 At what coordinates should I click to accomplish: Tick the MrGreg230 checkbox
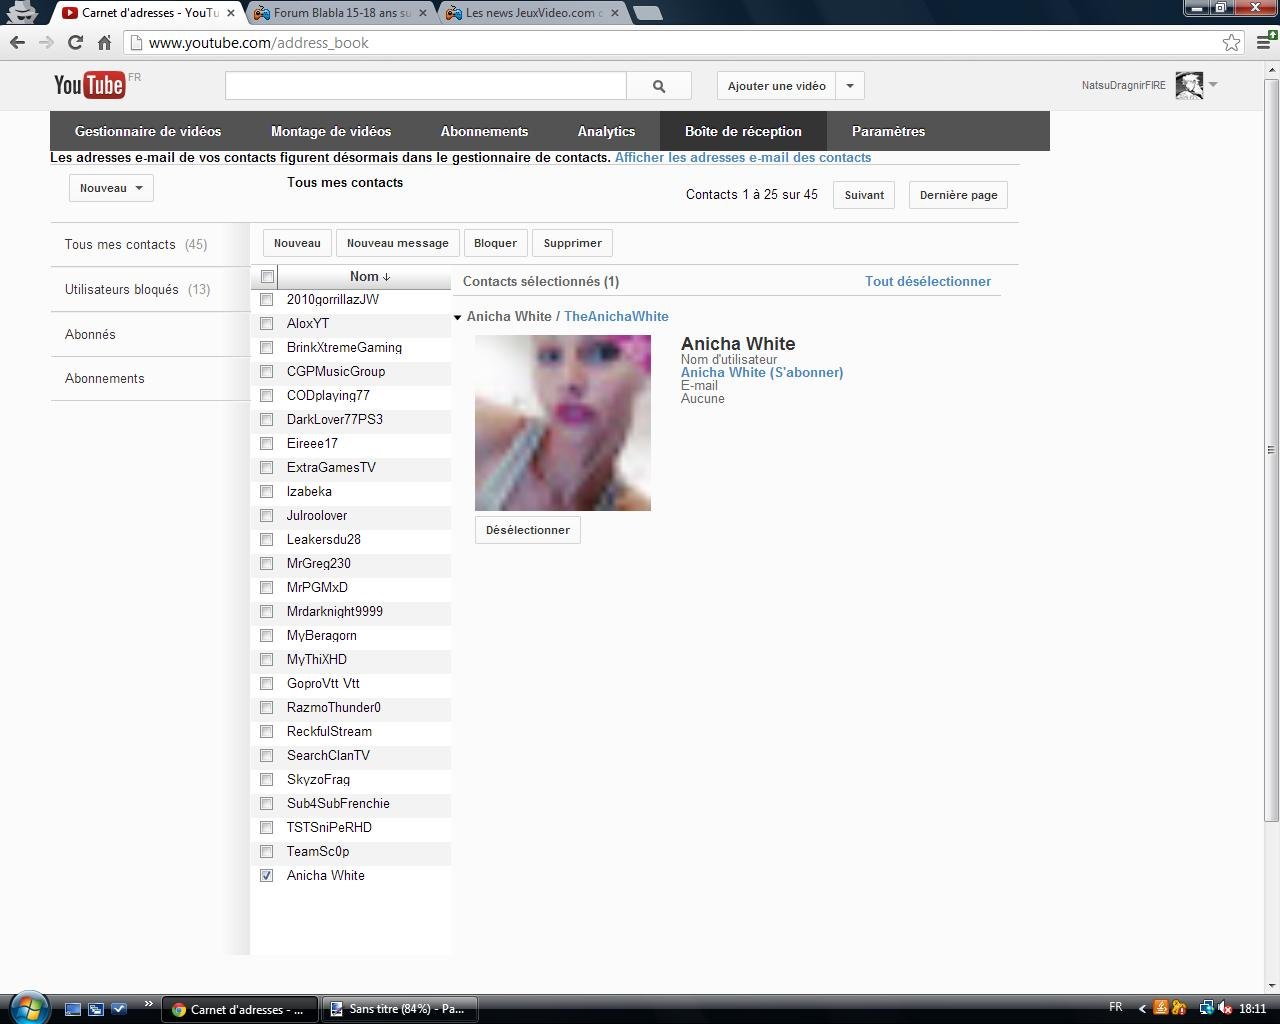point(267,564)
